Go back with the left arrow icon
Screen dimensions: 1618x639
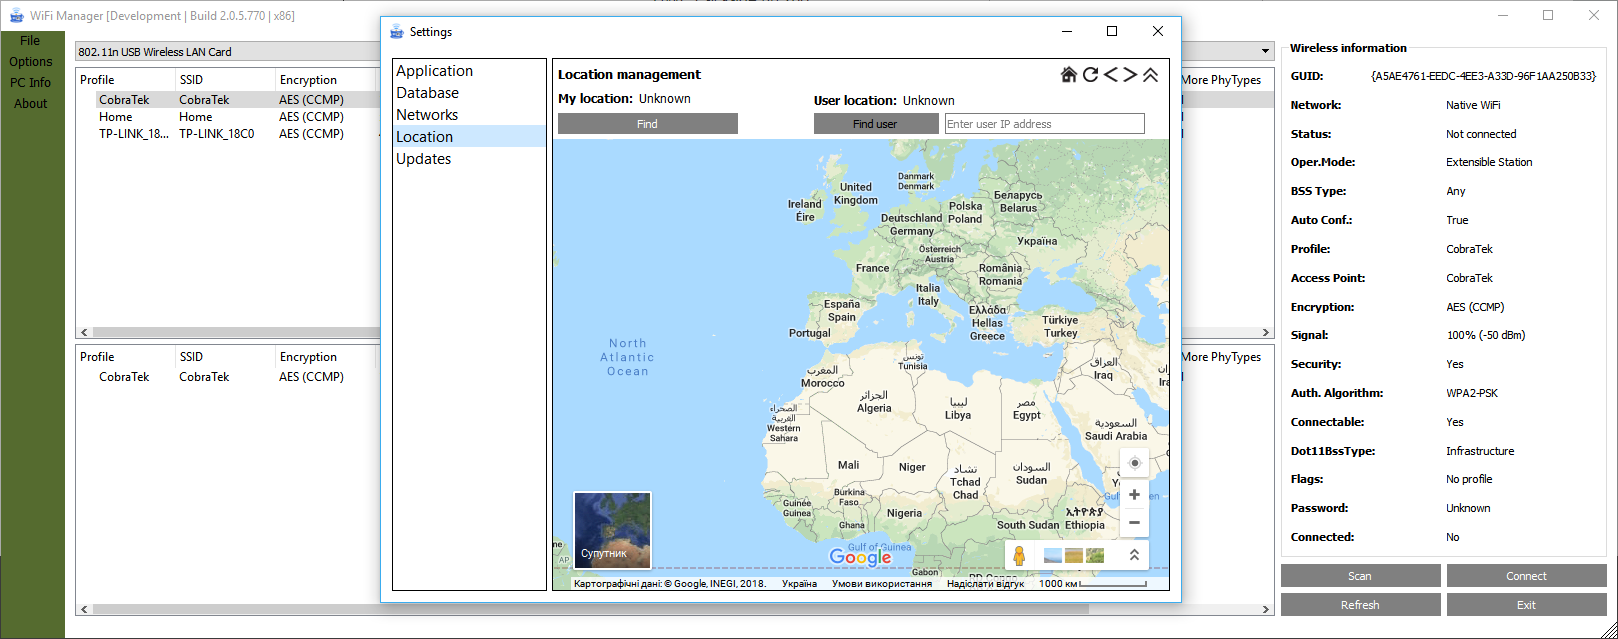[x=1110, y=75]
